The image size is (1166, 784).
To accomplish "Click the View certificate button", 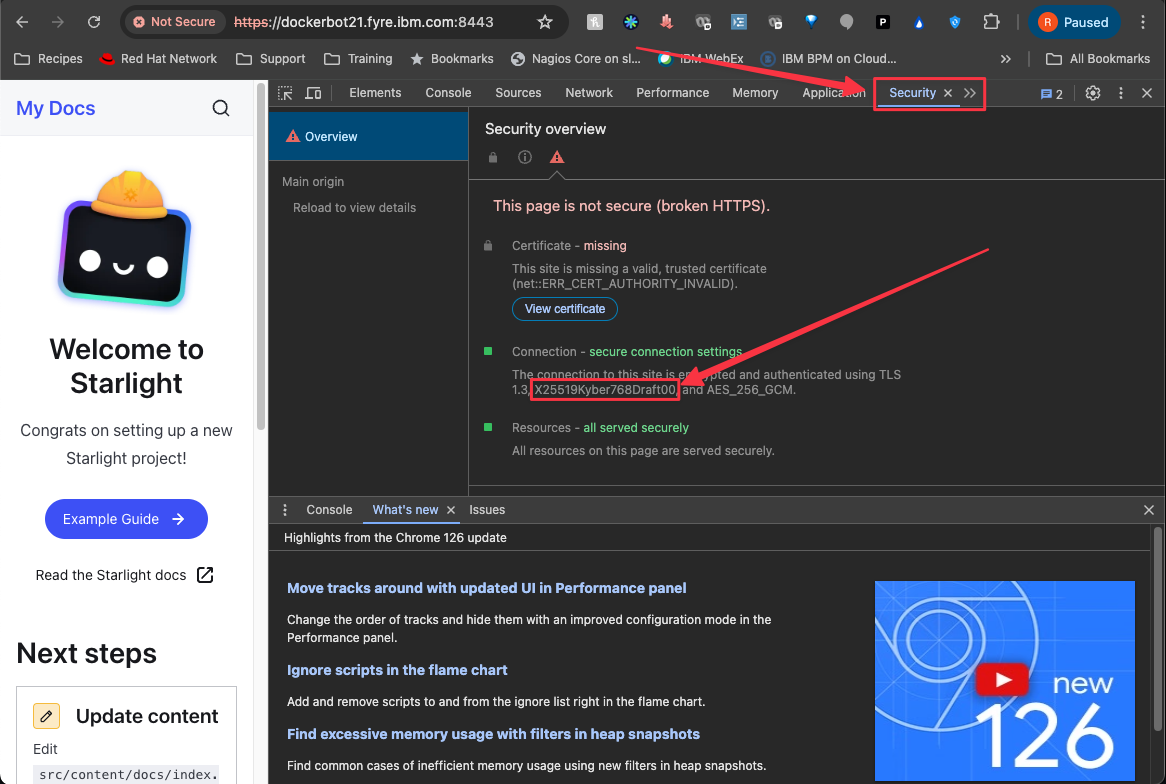I will tap(565, 309).
